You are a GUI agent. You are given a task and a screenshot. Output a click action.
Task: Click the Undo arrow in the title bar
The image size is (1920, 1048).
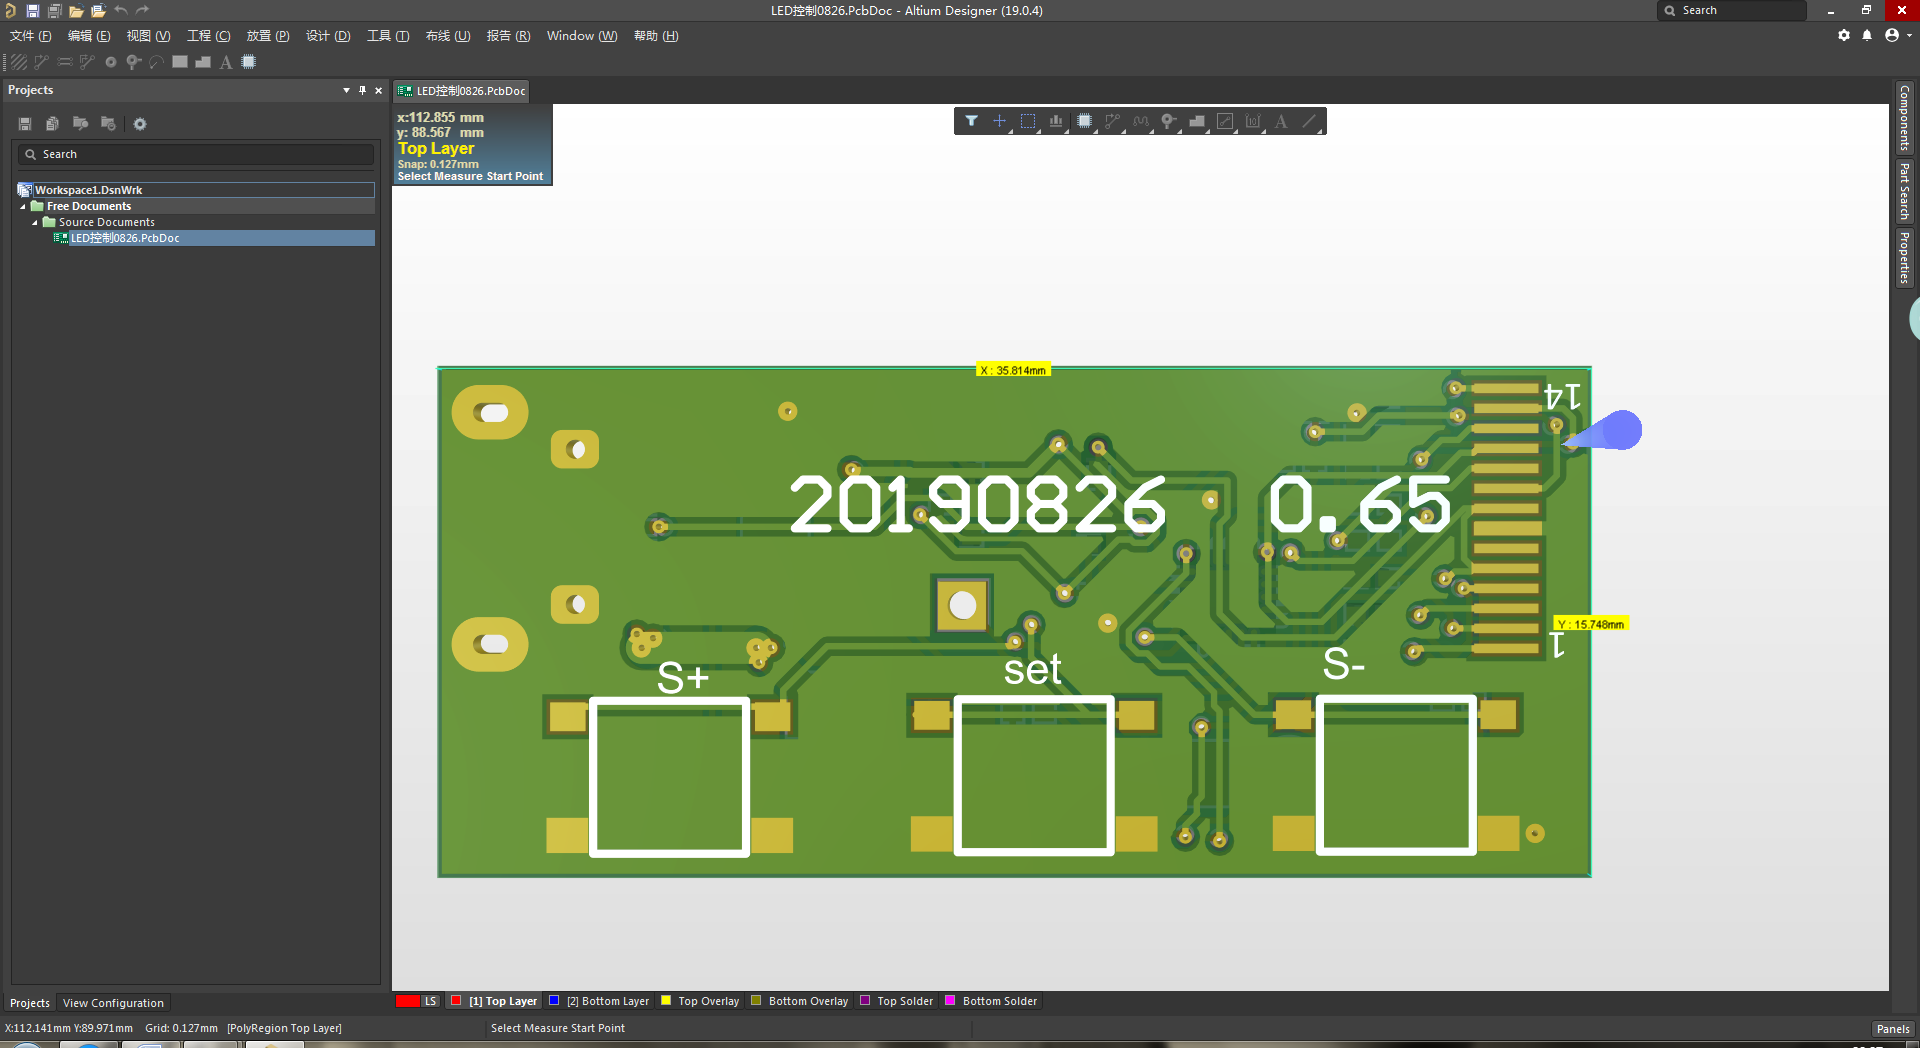[x=121, y=10]
